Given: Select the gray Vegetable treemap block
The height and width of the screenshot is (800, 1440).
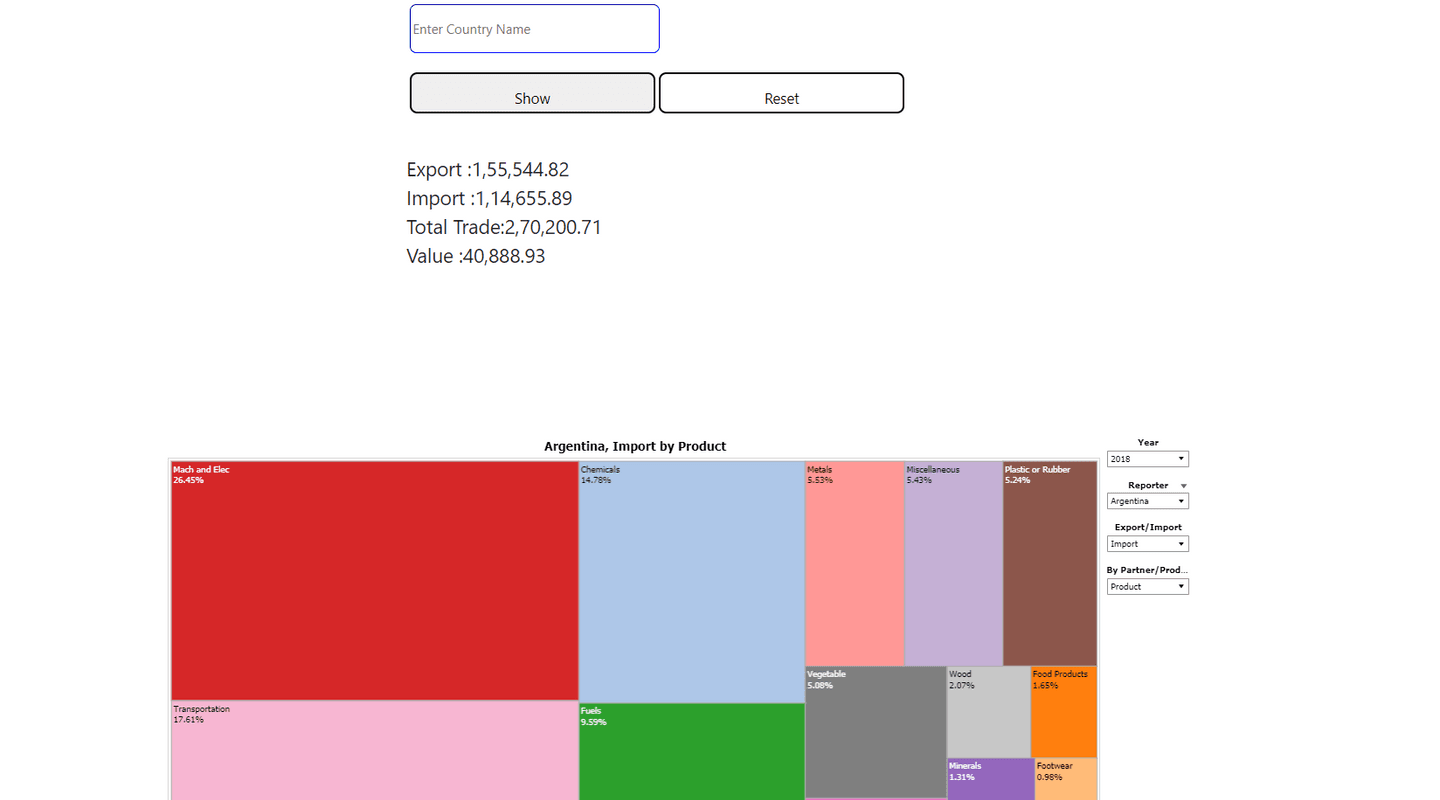Looking at the screenshot, I should click(x=876, y=732).
